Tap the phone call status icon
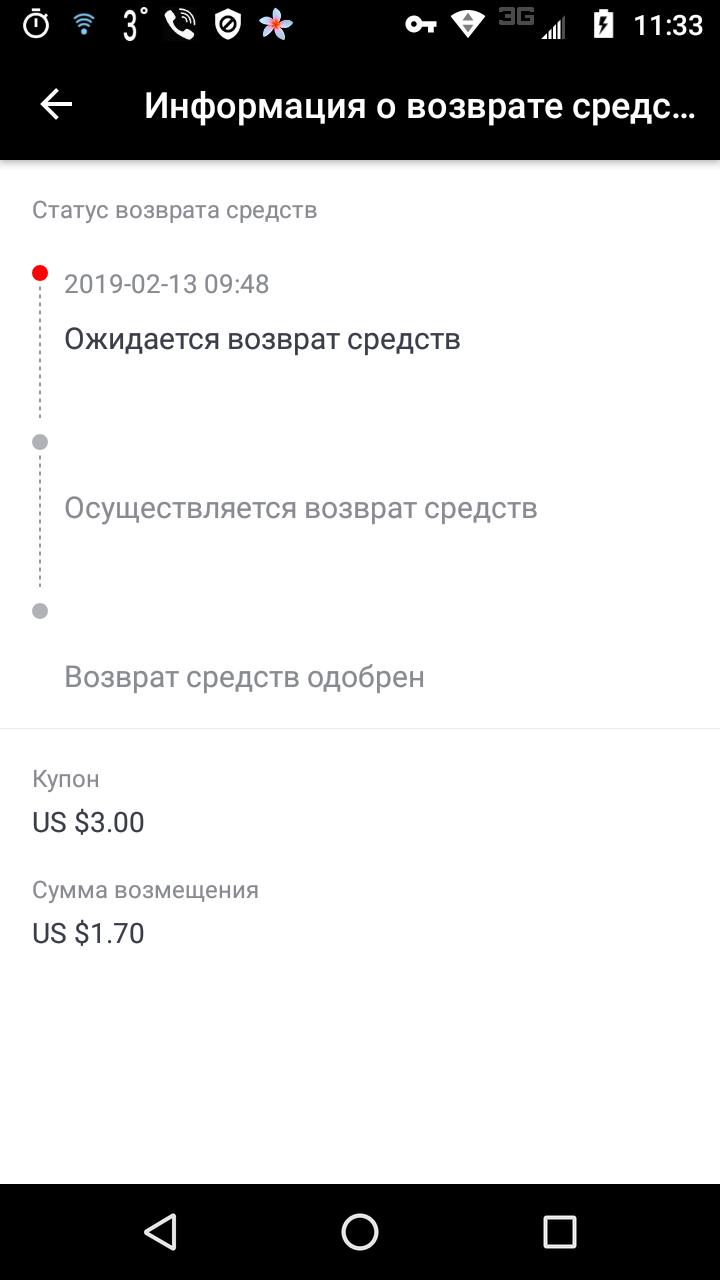 pyautogui.click(x=180, y=25)
